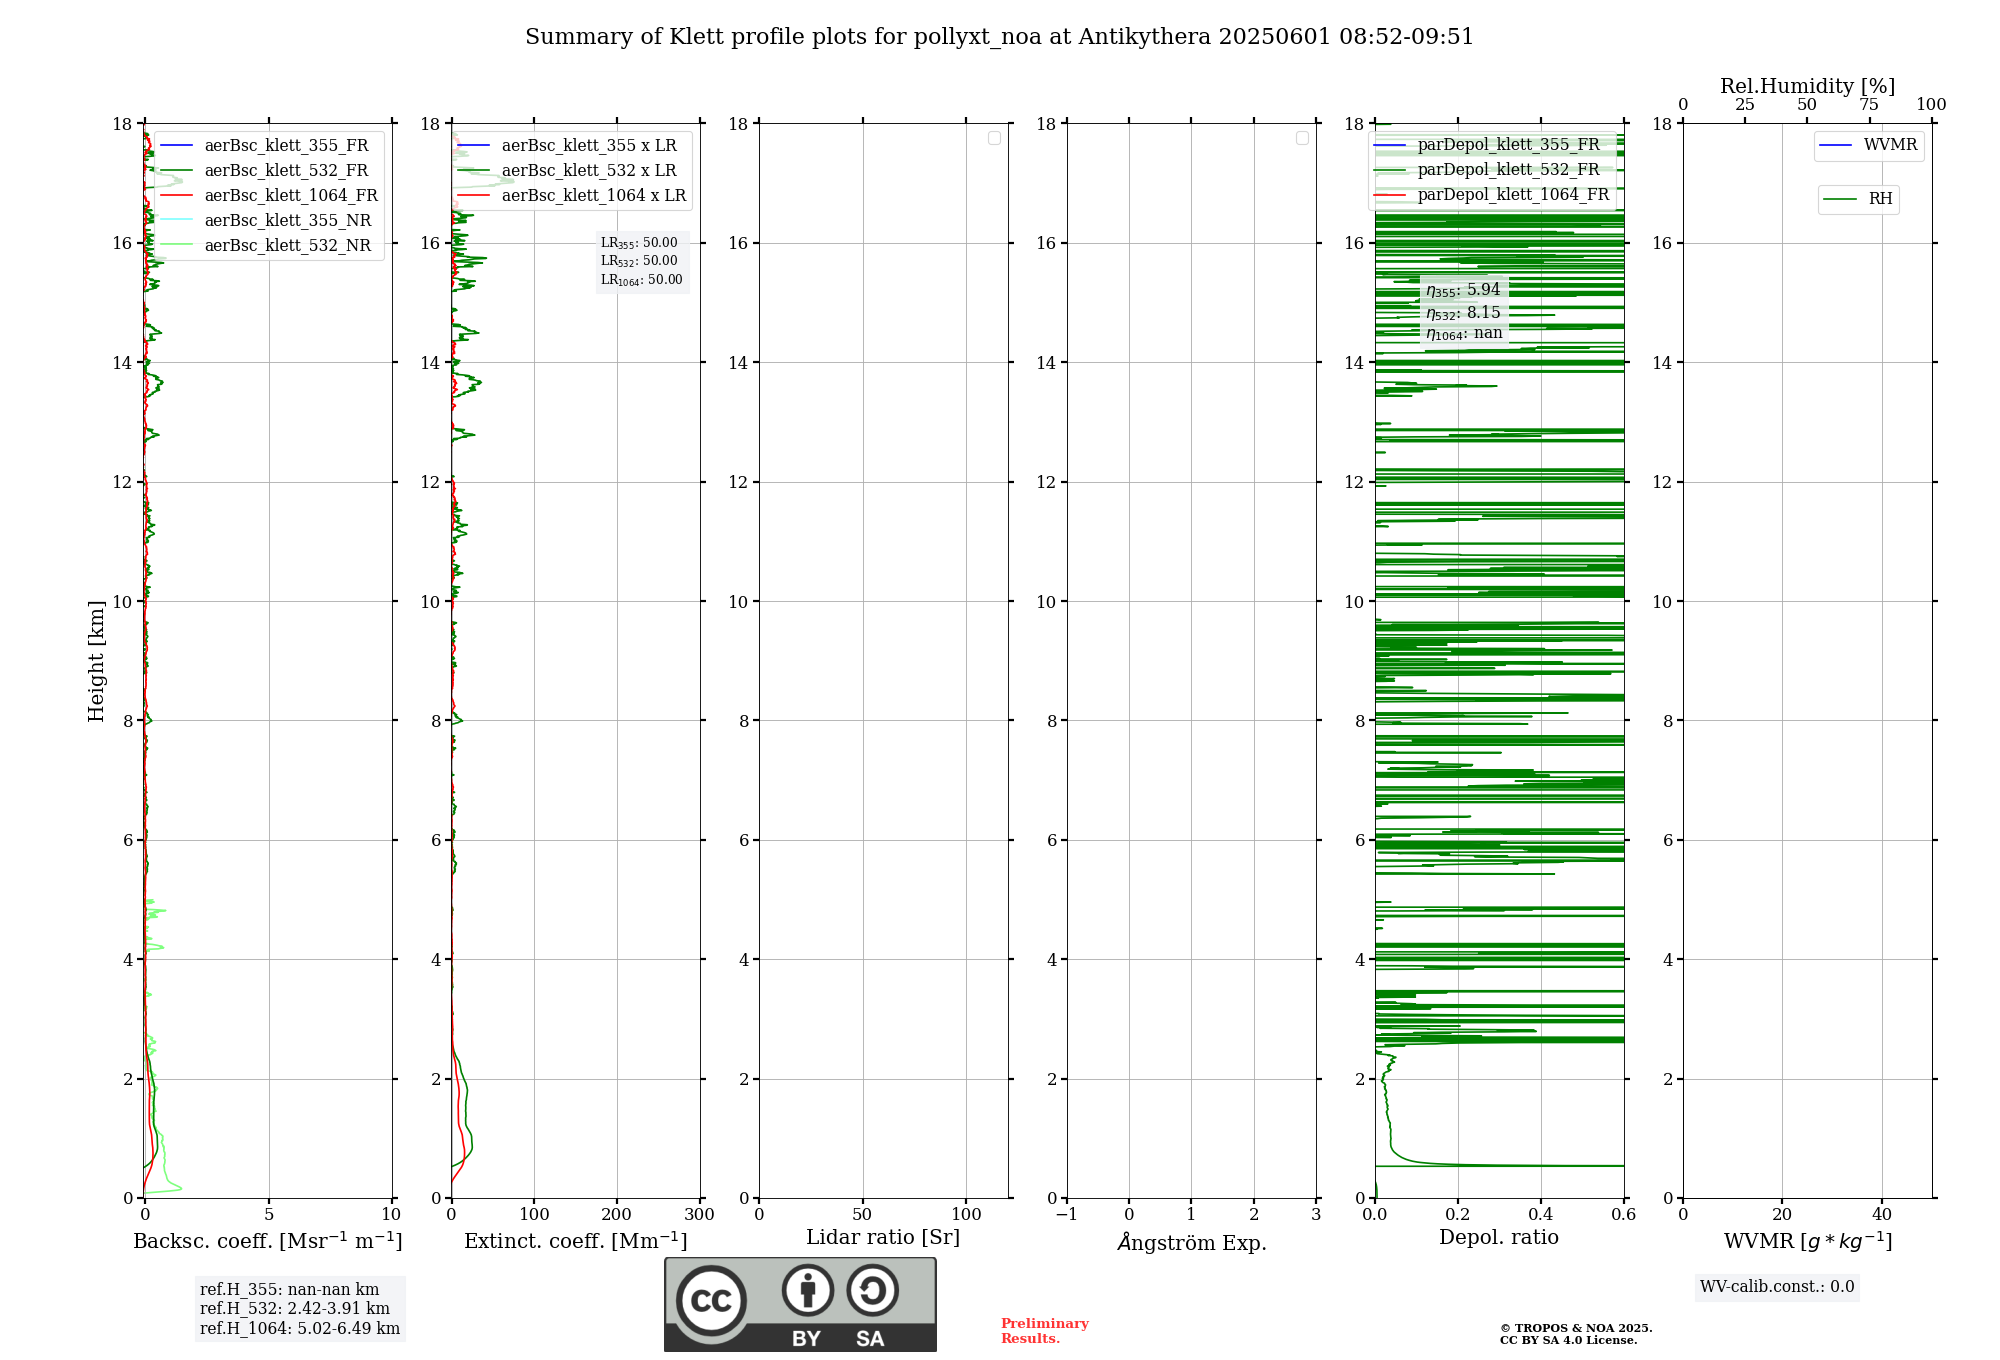Click the share-alike circular arrow icon
The image size is (2000, 1360).
coord(873,1290)
